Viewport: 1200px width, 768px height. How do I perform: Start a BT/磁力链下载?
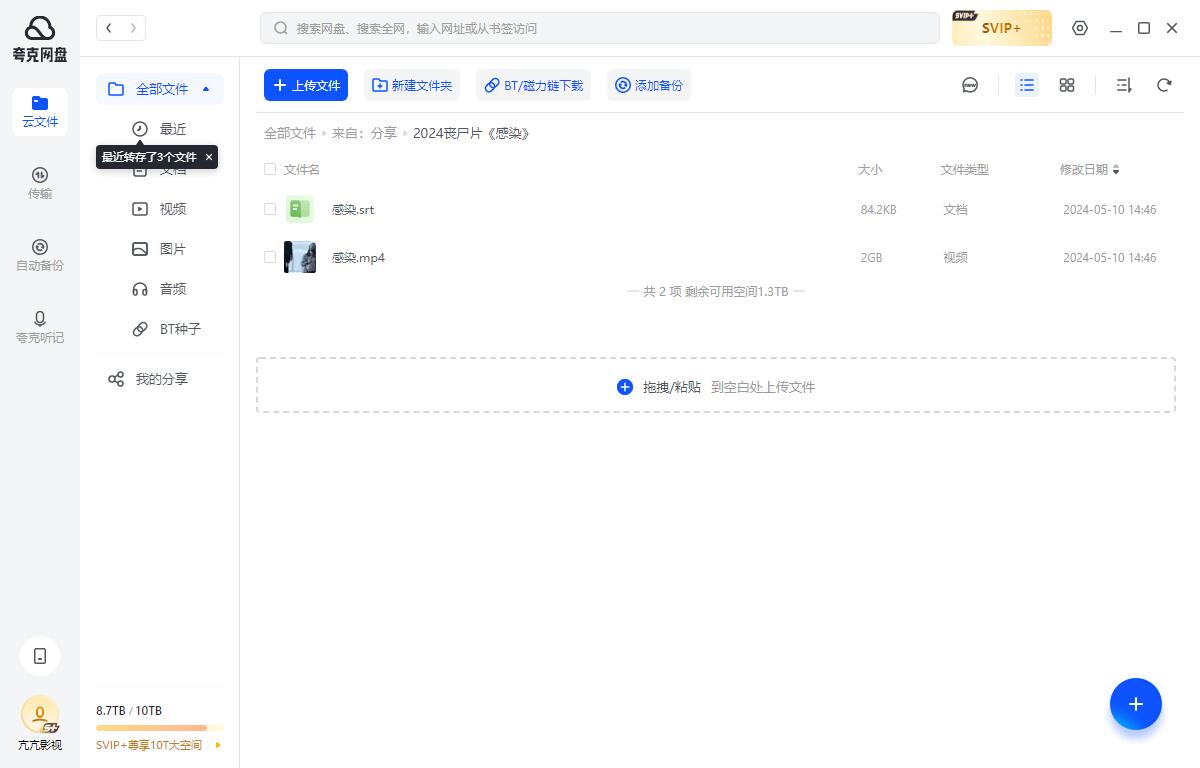click(533, 85)
